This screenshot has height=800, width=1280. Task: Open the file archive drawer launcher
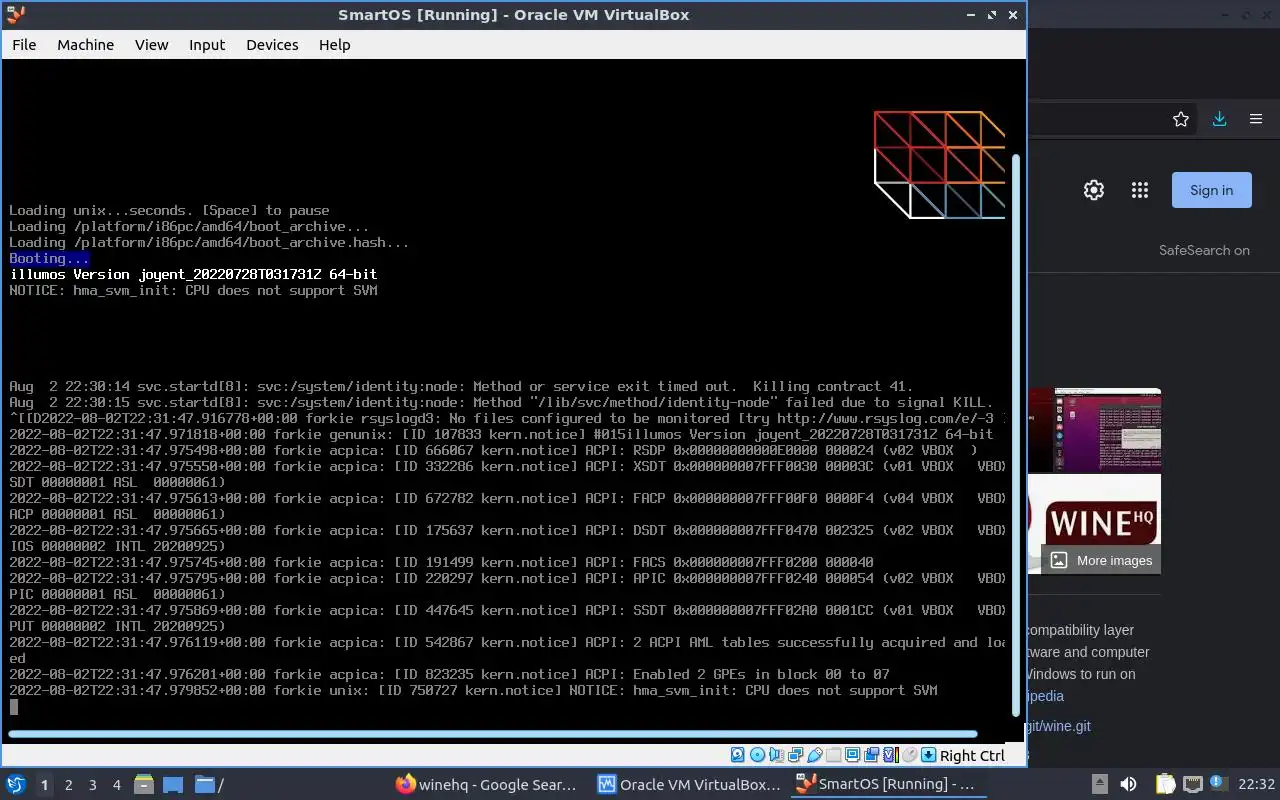[x=143, y=785]
